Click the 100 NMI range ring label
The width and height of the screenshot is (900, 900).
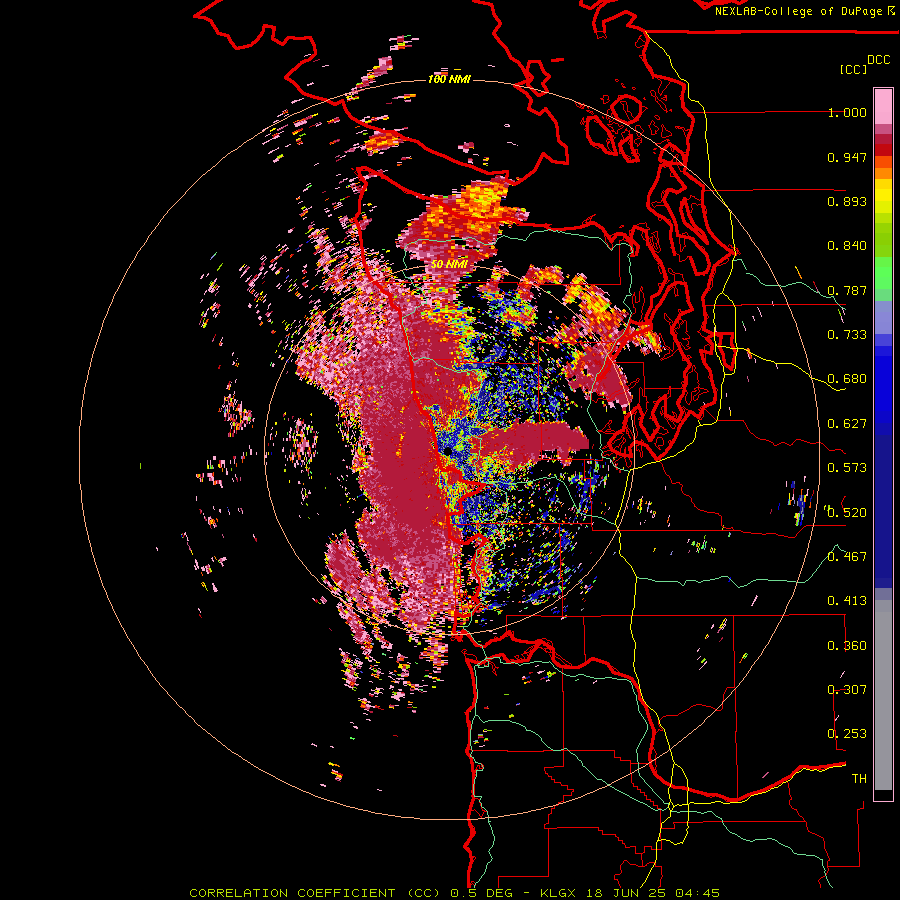(449, 79)
